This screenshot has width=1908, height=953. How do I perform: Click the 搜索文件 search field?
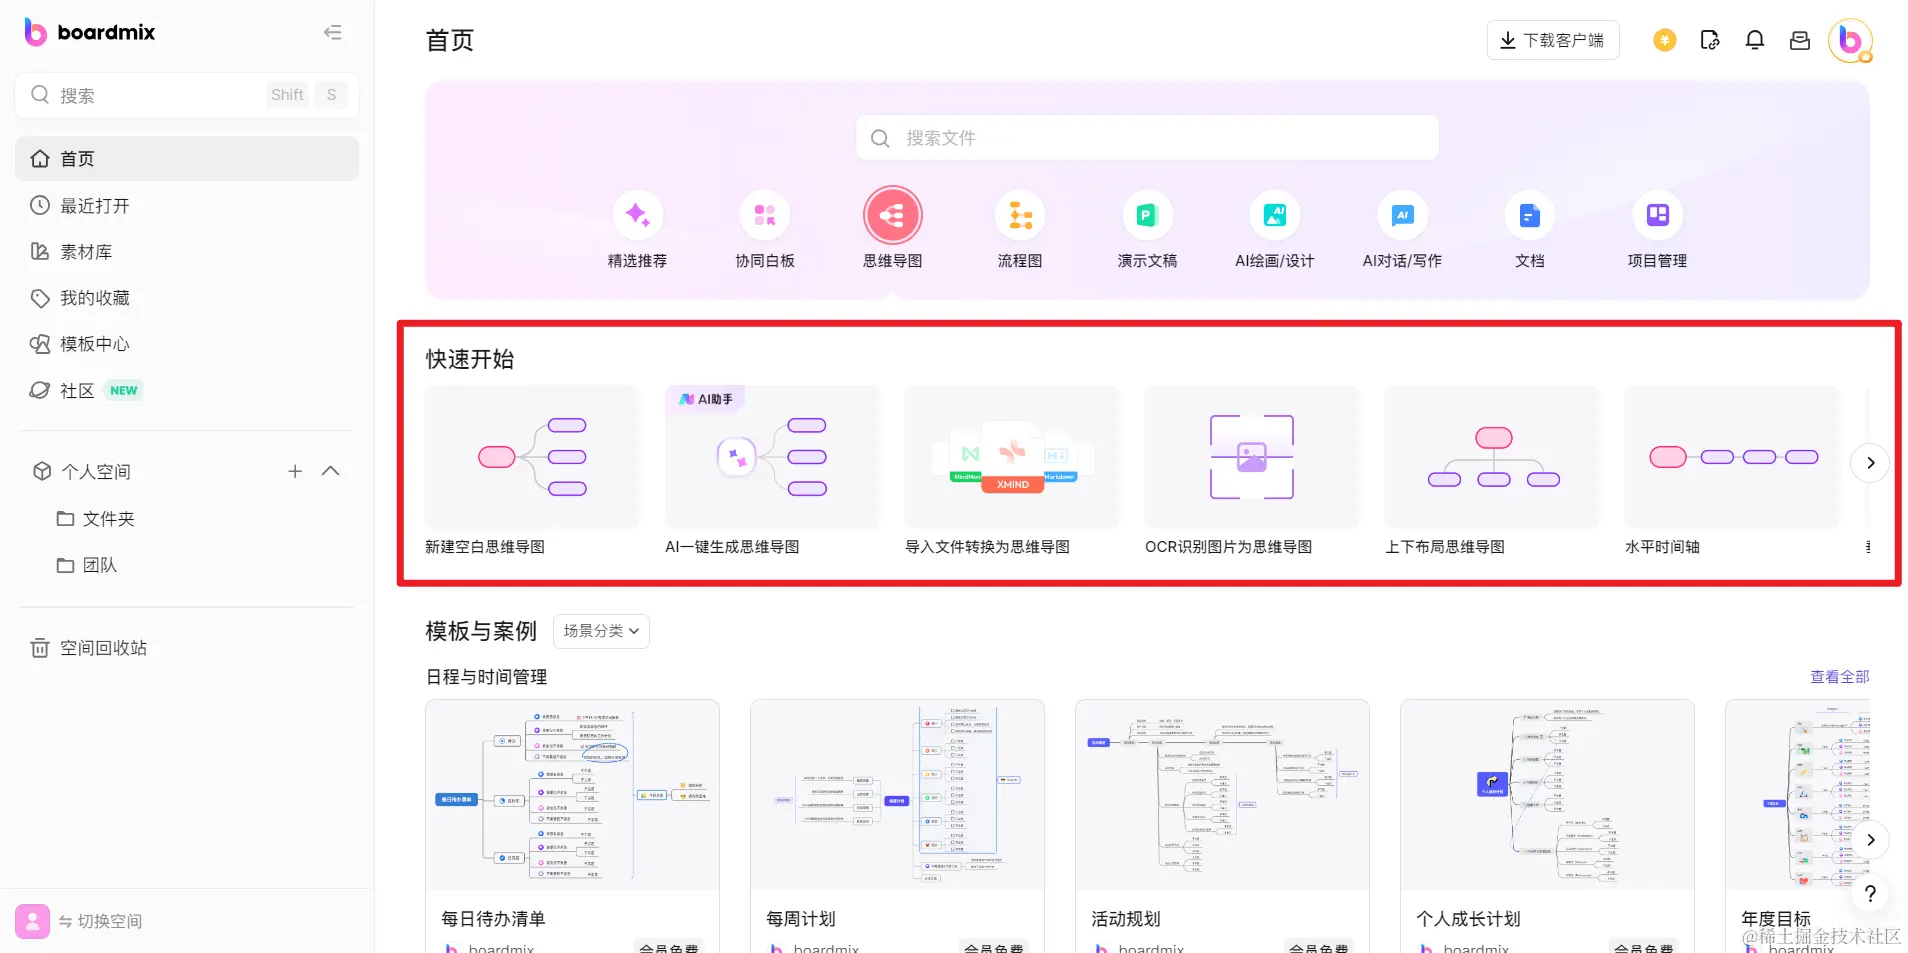(x=1146, y=137)
